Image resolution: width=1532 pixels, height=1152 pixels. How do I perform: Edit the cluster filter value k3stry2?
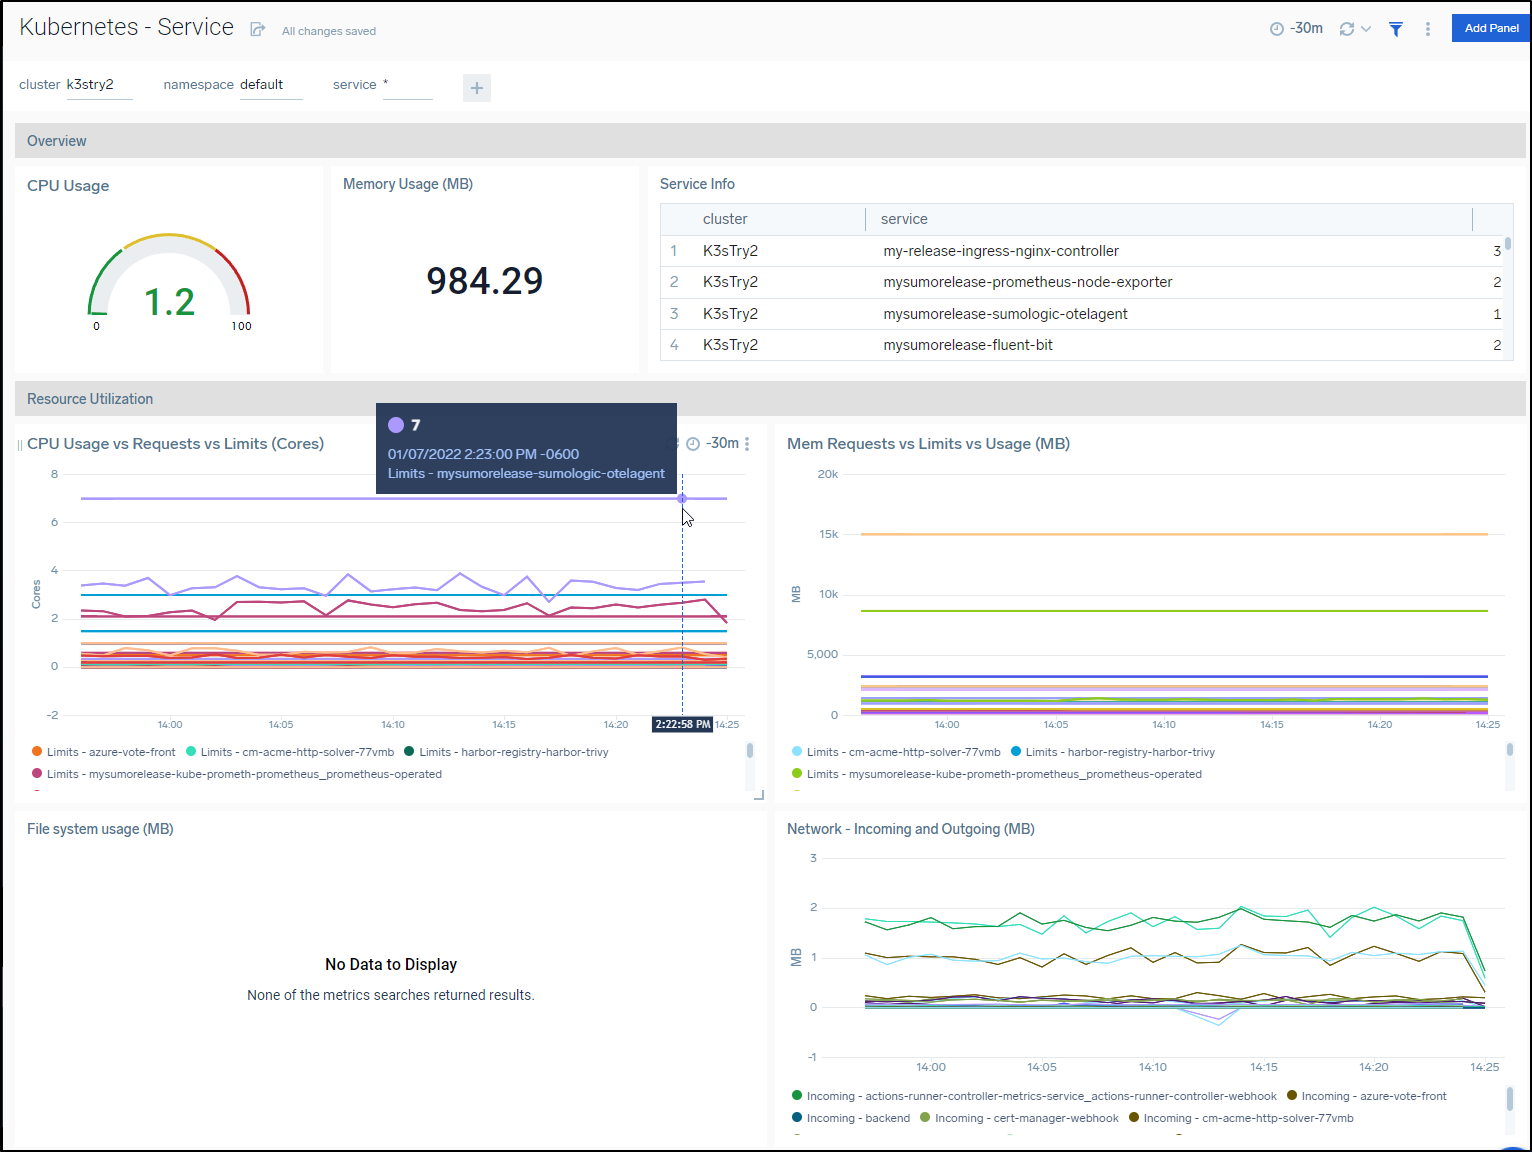(99, 85)
